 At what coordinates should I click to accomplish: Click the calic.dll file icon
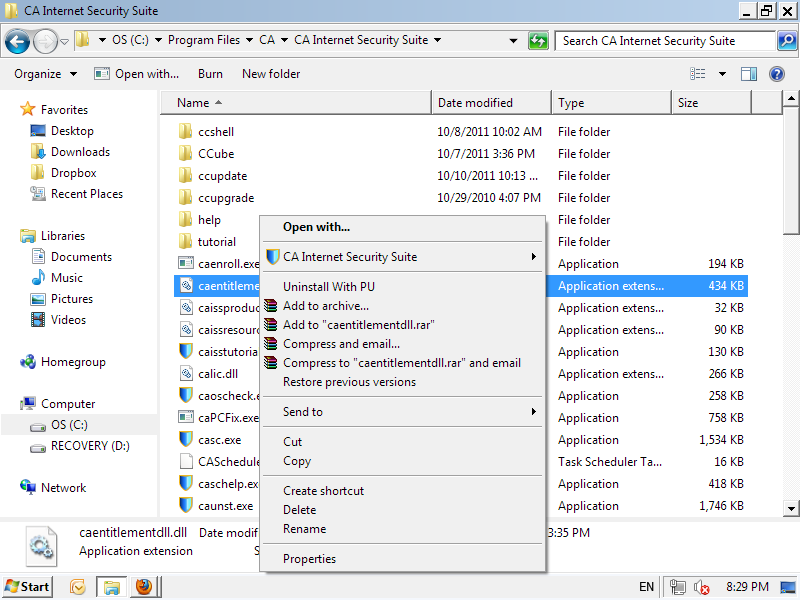(186, 373)
